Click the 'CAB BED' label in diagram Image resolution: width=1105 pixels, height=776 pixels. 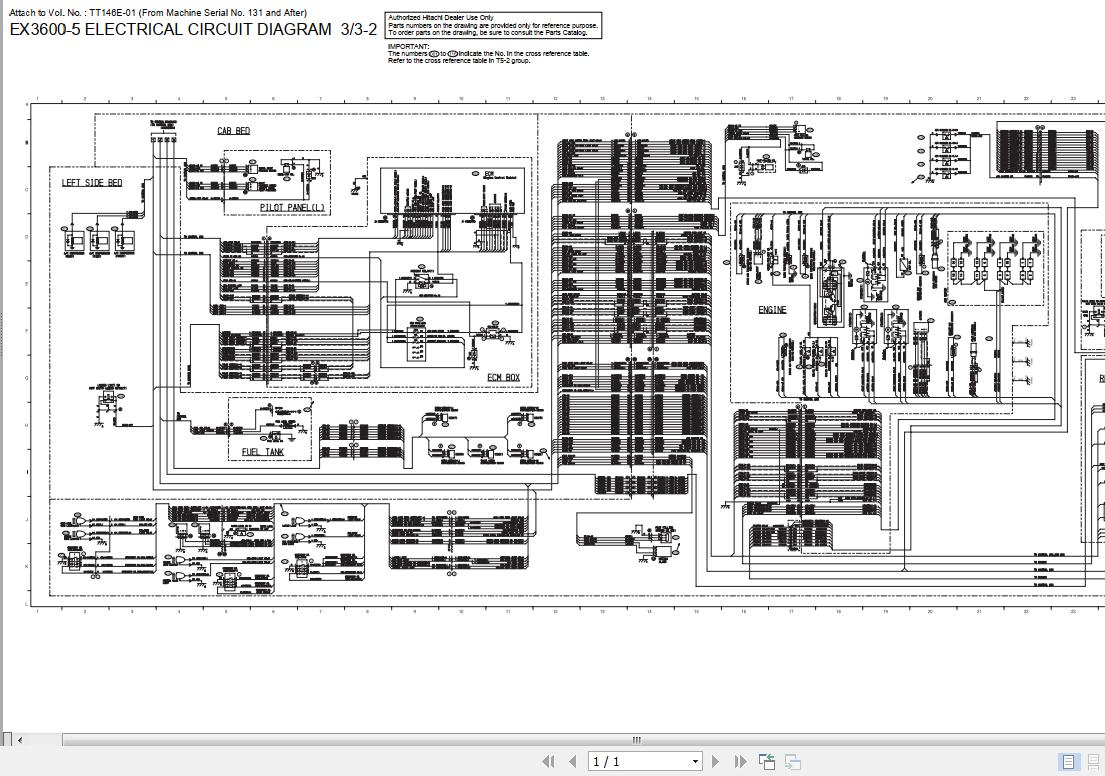click(x=233, y=131)
